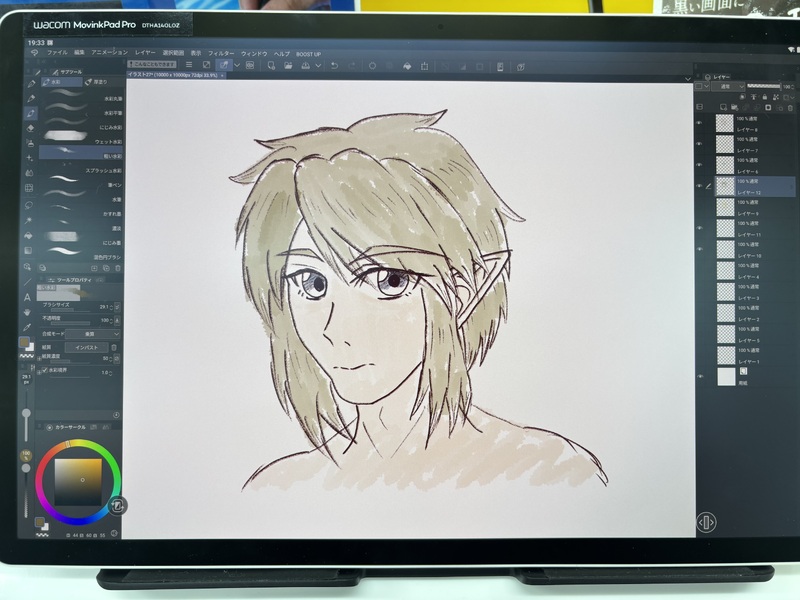This screenshot has width=800, height=600.
Task: Click the side panel toggle button at canvas corner
Action: tap(706, 522)
